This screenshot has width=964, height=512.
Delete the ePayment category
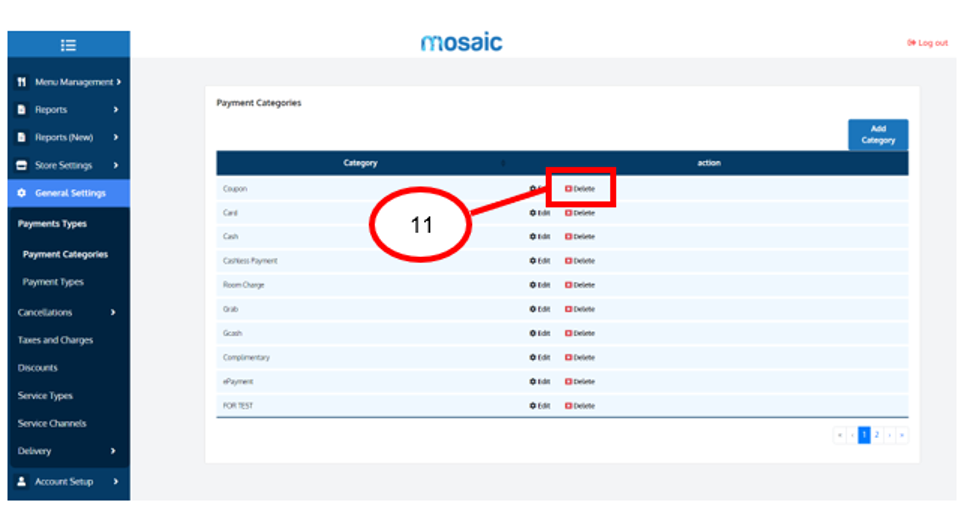580,382
